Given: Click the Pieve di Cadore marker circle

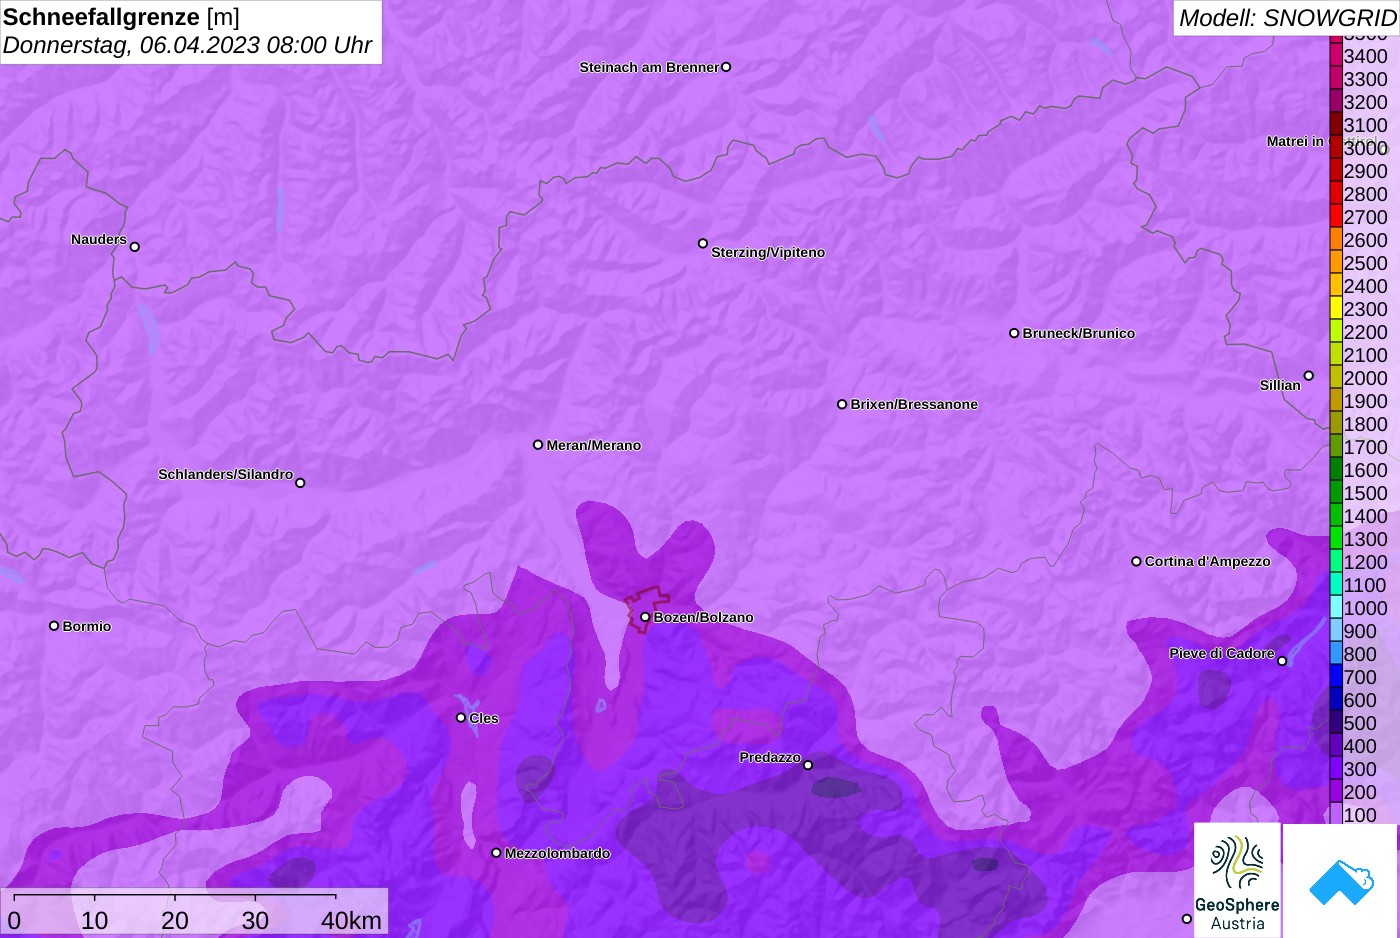Looking at the screenshot, I should [x=1282, y=661].
